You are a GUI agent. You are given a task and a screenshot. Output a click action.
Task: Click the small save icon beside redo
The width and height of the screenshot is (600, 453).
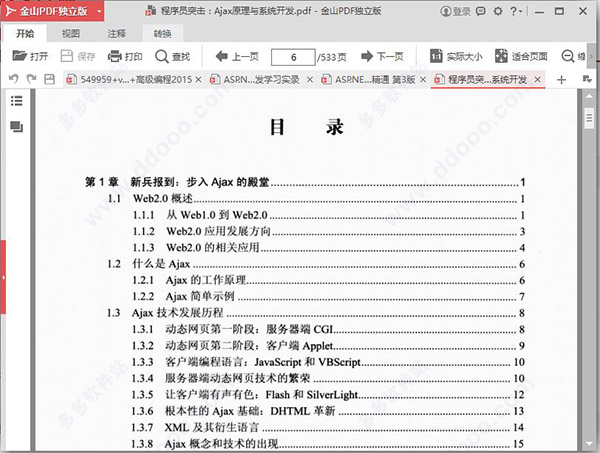[49, 79]
